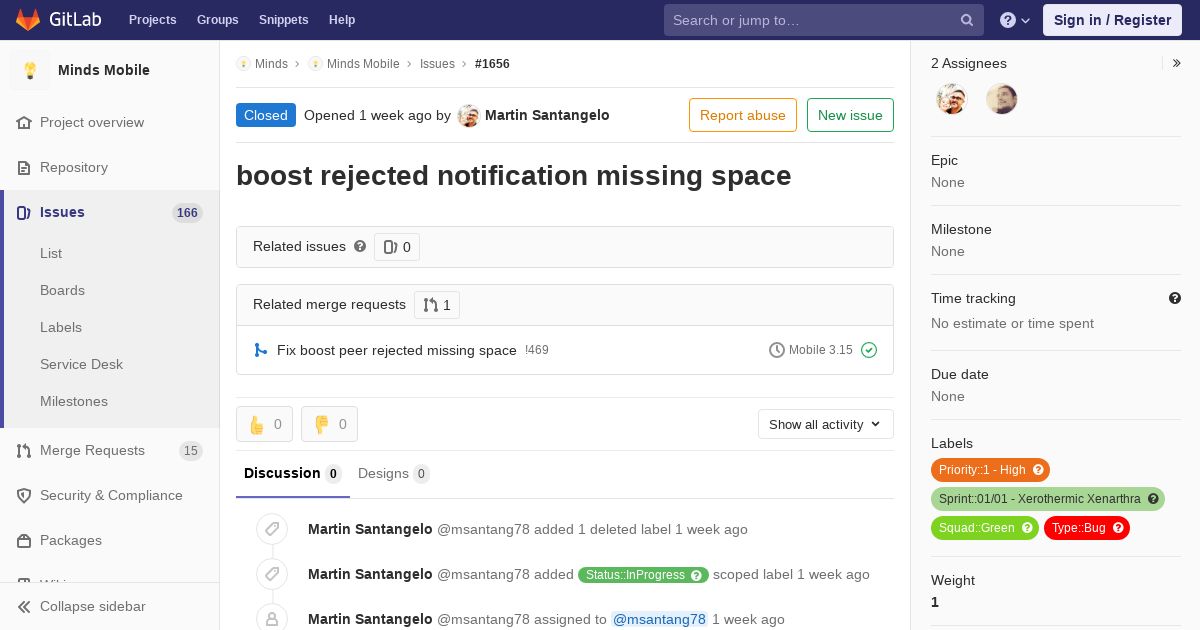Click Report abuse button

tap(743, 115)
